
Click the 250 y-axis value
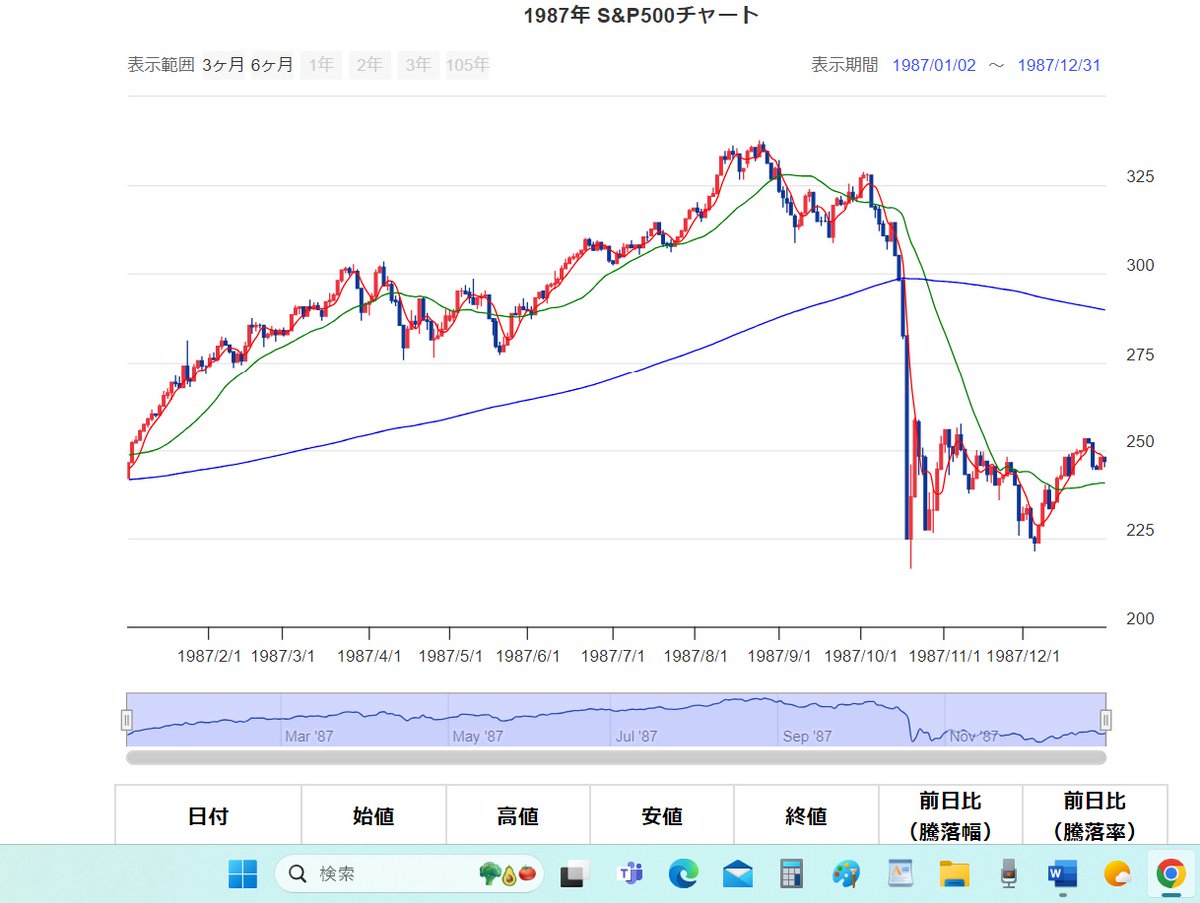1140,442
